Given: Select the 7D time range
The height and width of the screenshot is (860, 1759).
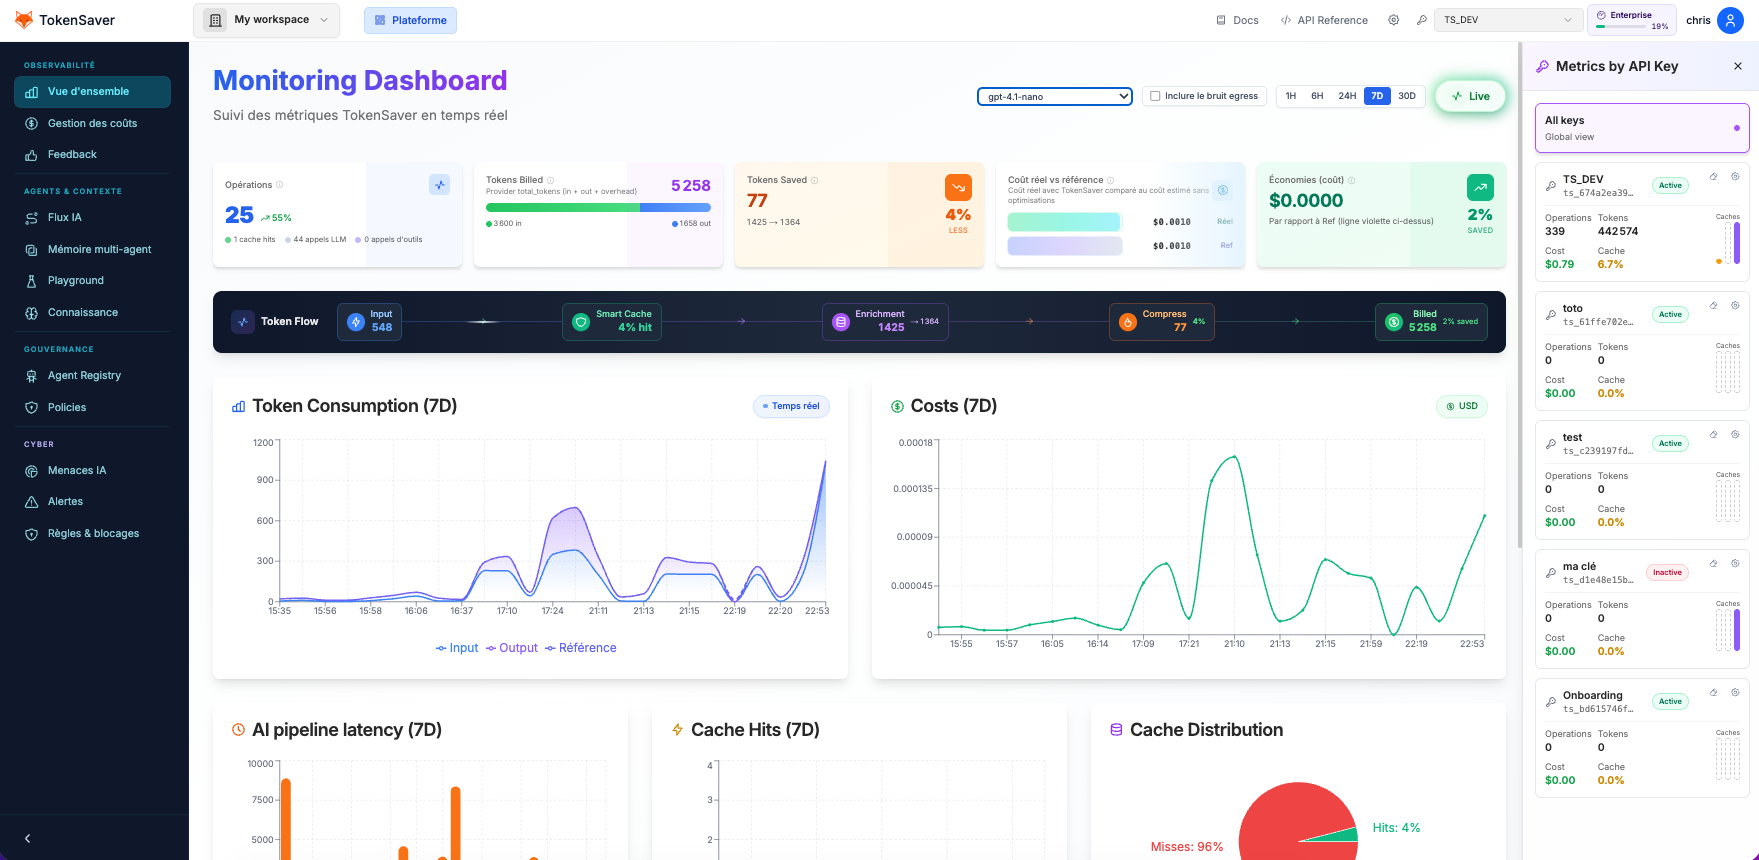Looking at the screenshot, I should coord(1377,96).
